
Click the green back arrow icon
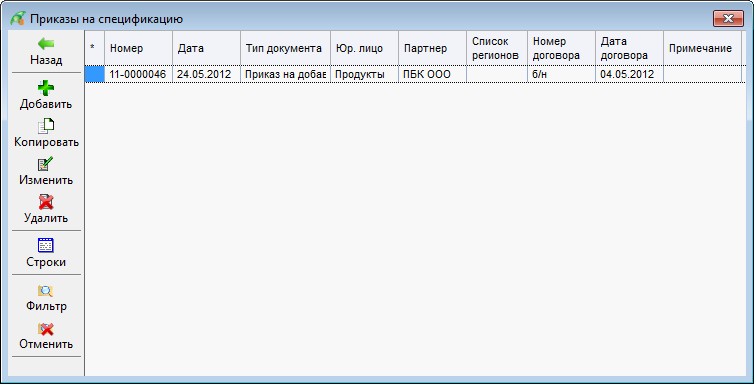[46, 44]
